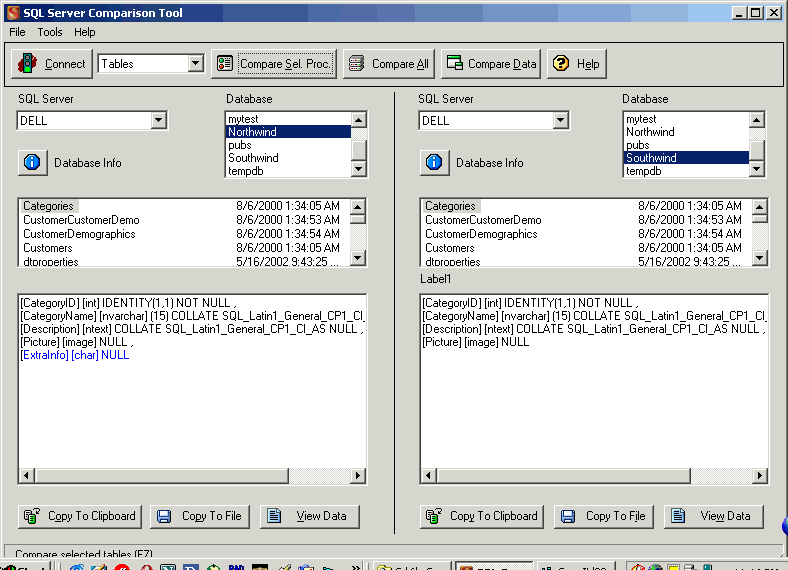
Task: Click left Copy To Clipboard button
Action: 80,516
